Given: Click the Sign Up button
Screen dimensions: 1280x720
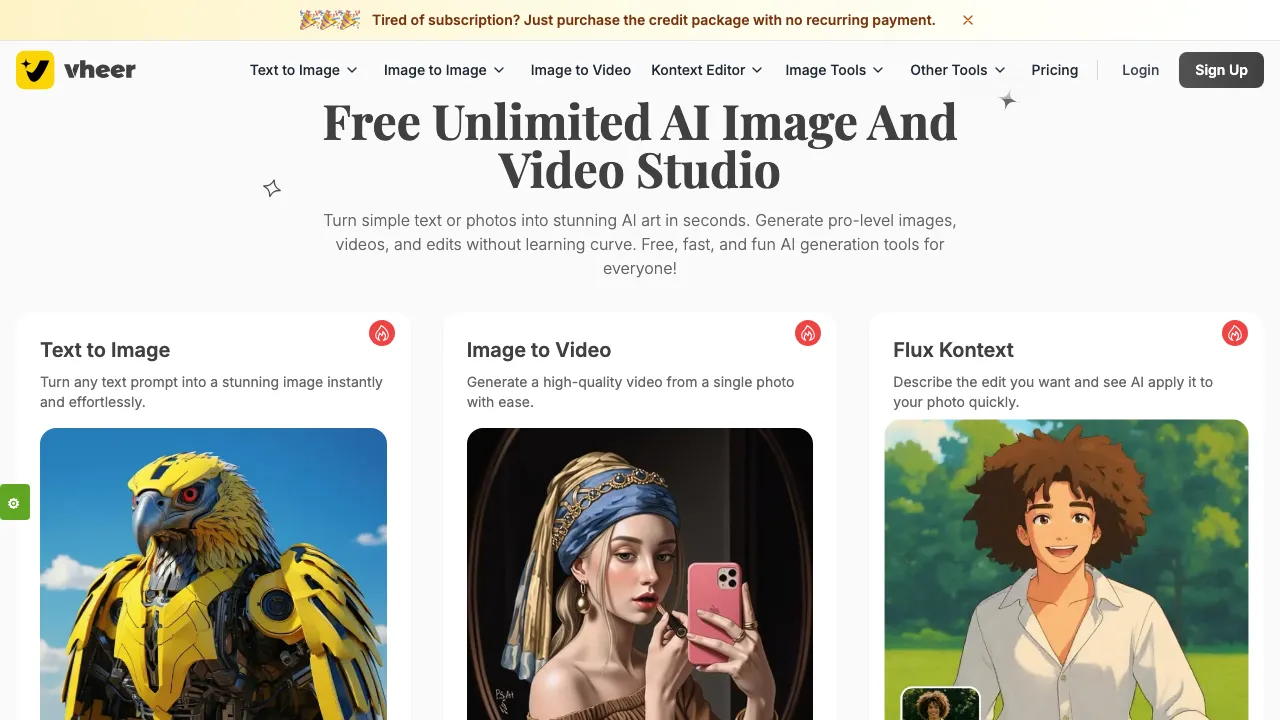Looking at the screenshot, I should pos(1221,70).
